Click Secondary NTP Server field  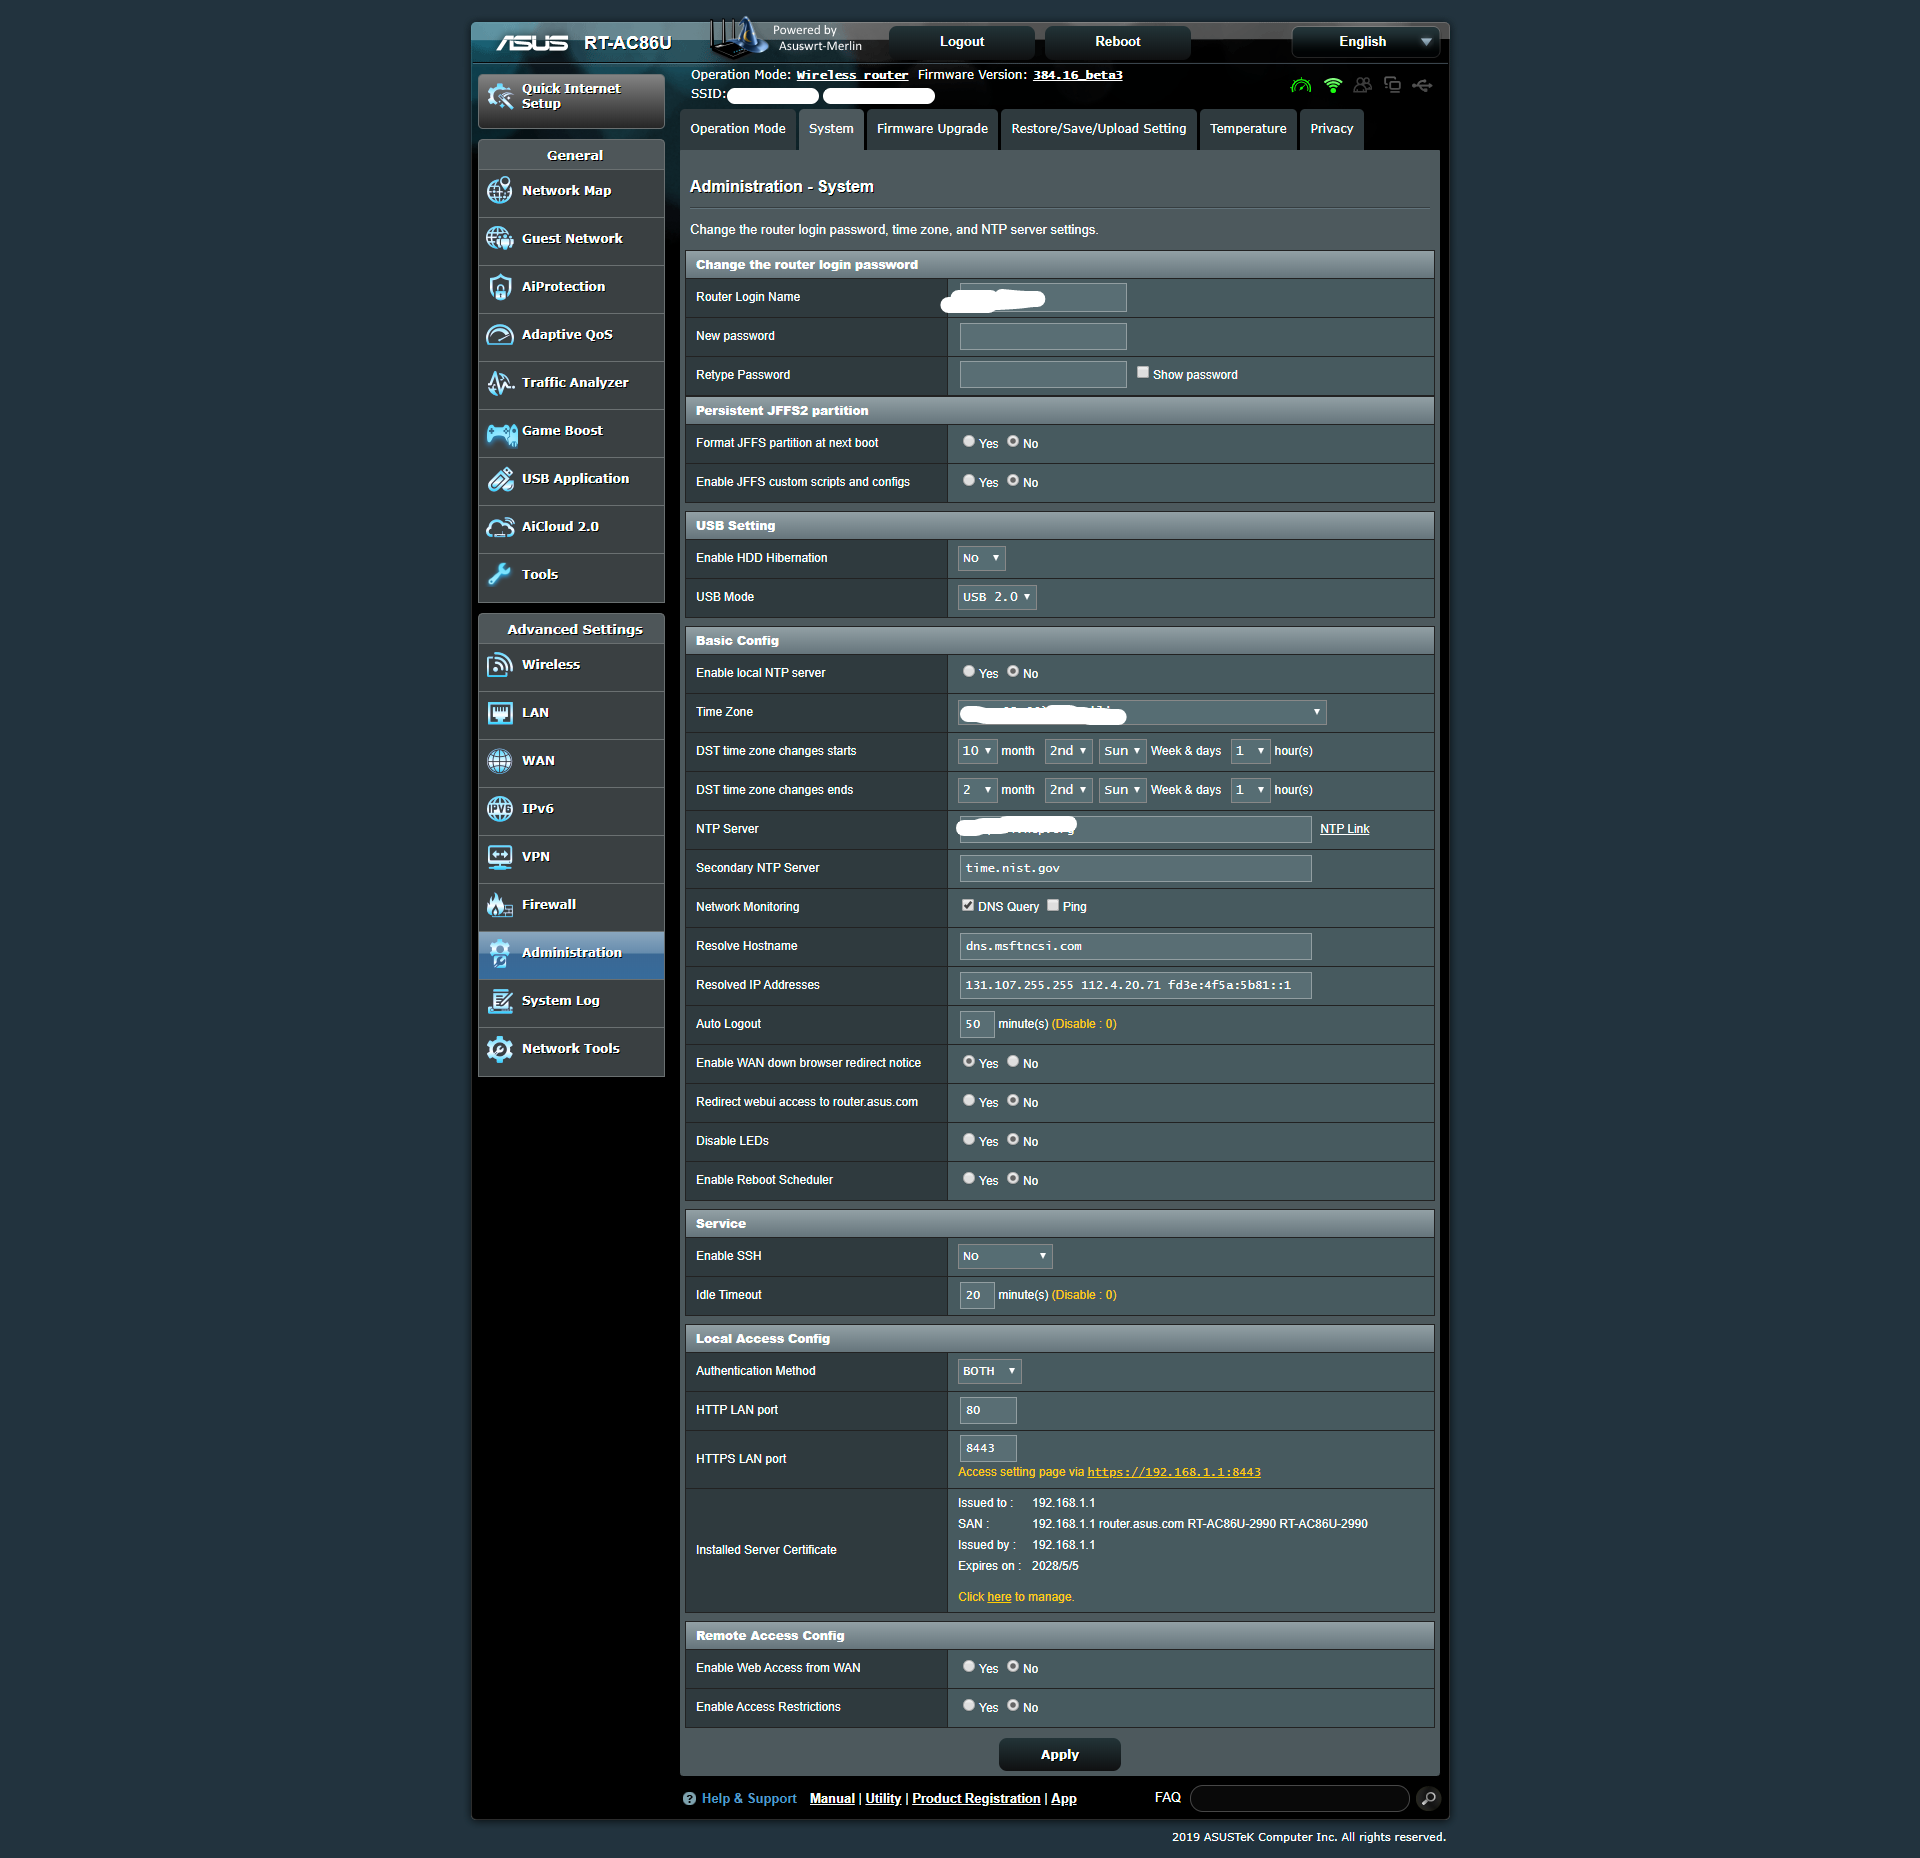(x=1135, y=868)
